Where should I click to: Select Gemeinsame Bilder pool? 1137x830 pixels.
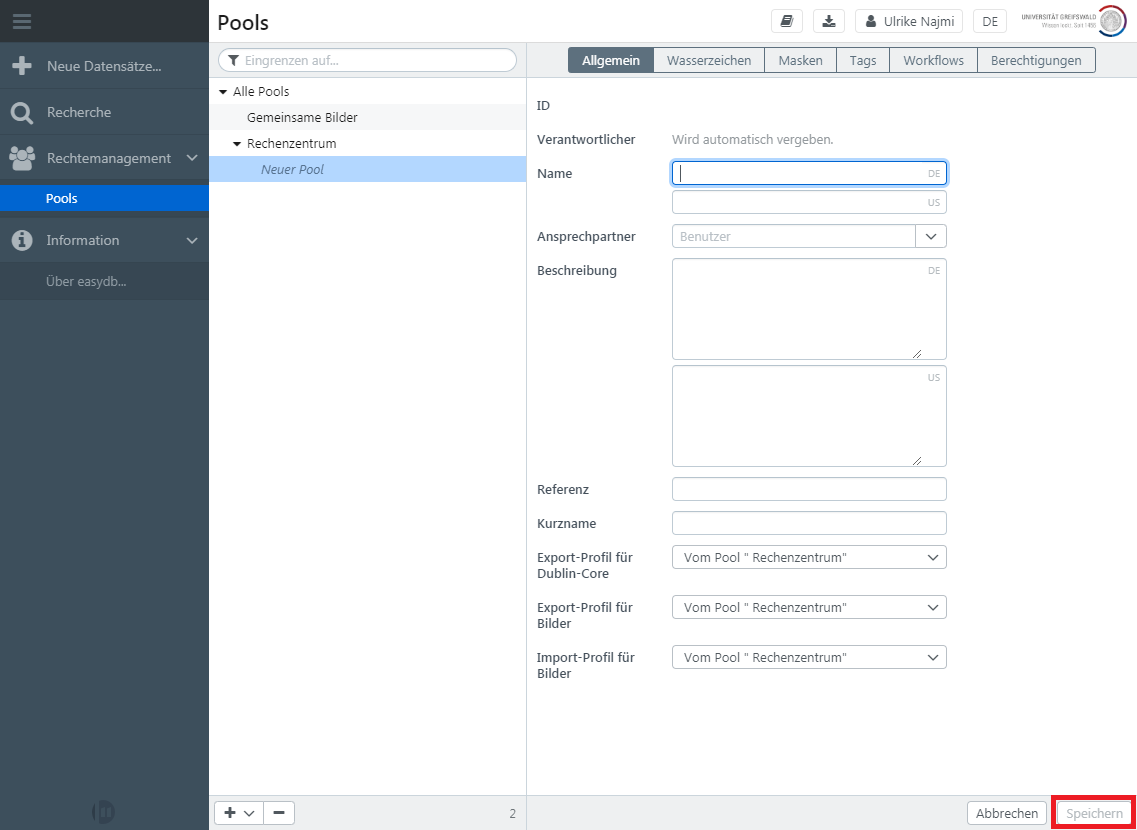[302, 117]
